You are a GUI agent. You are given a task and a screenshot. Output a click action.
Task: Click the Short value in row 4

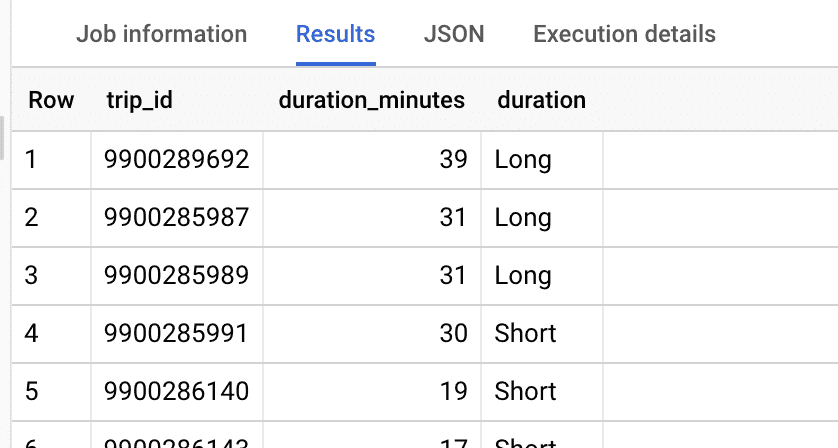[x=525, y=333]
